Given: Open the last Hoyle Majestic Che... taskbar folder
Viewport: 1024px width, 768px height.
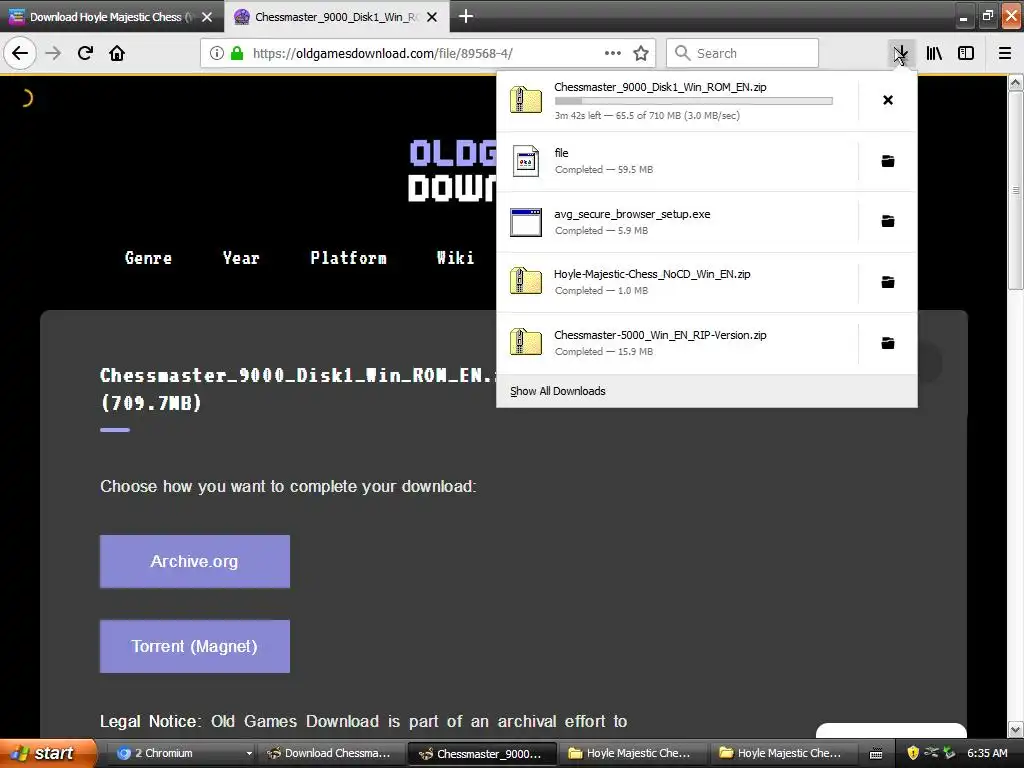Looking at the screenshot, I should coord(783,753).
